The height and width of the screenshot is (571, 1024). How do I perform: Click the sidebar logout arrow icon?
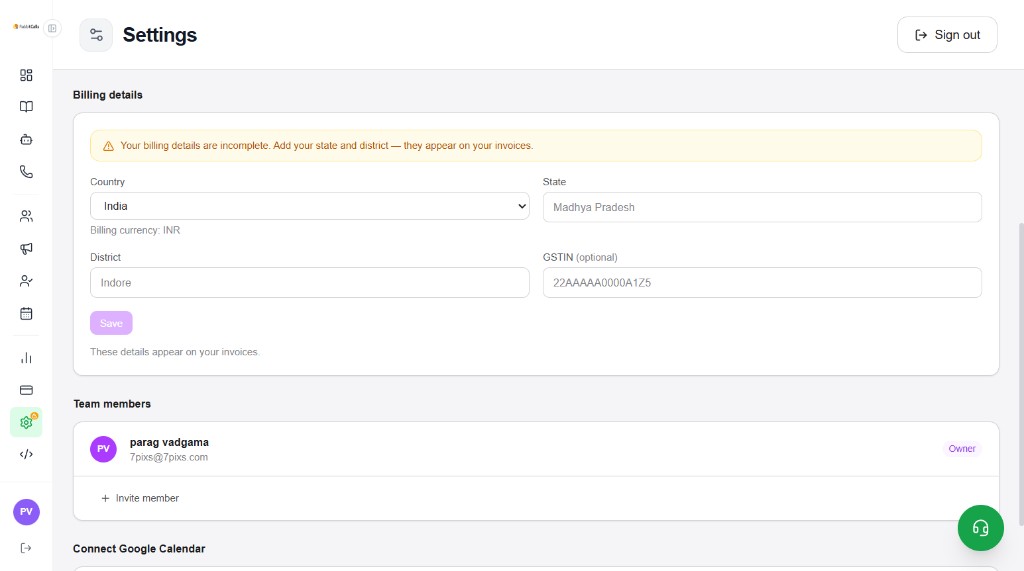(x=26, y=548)
